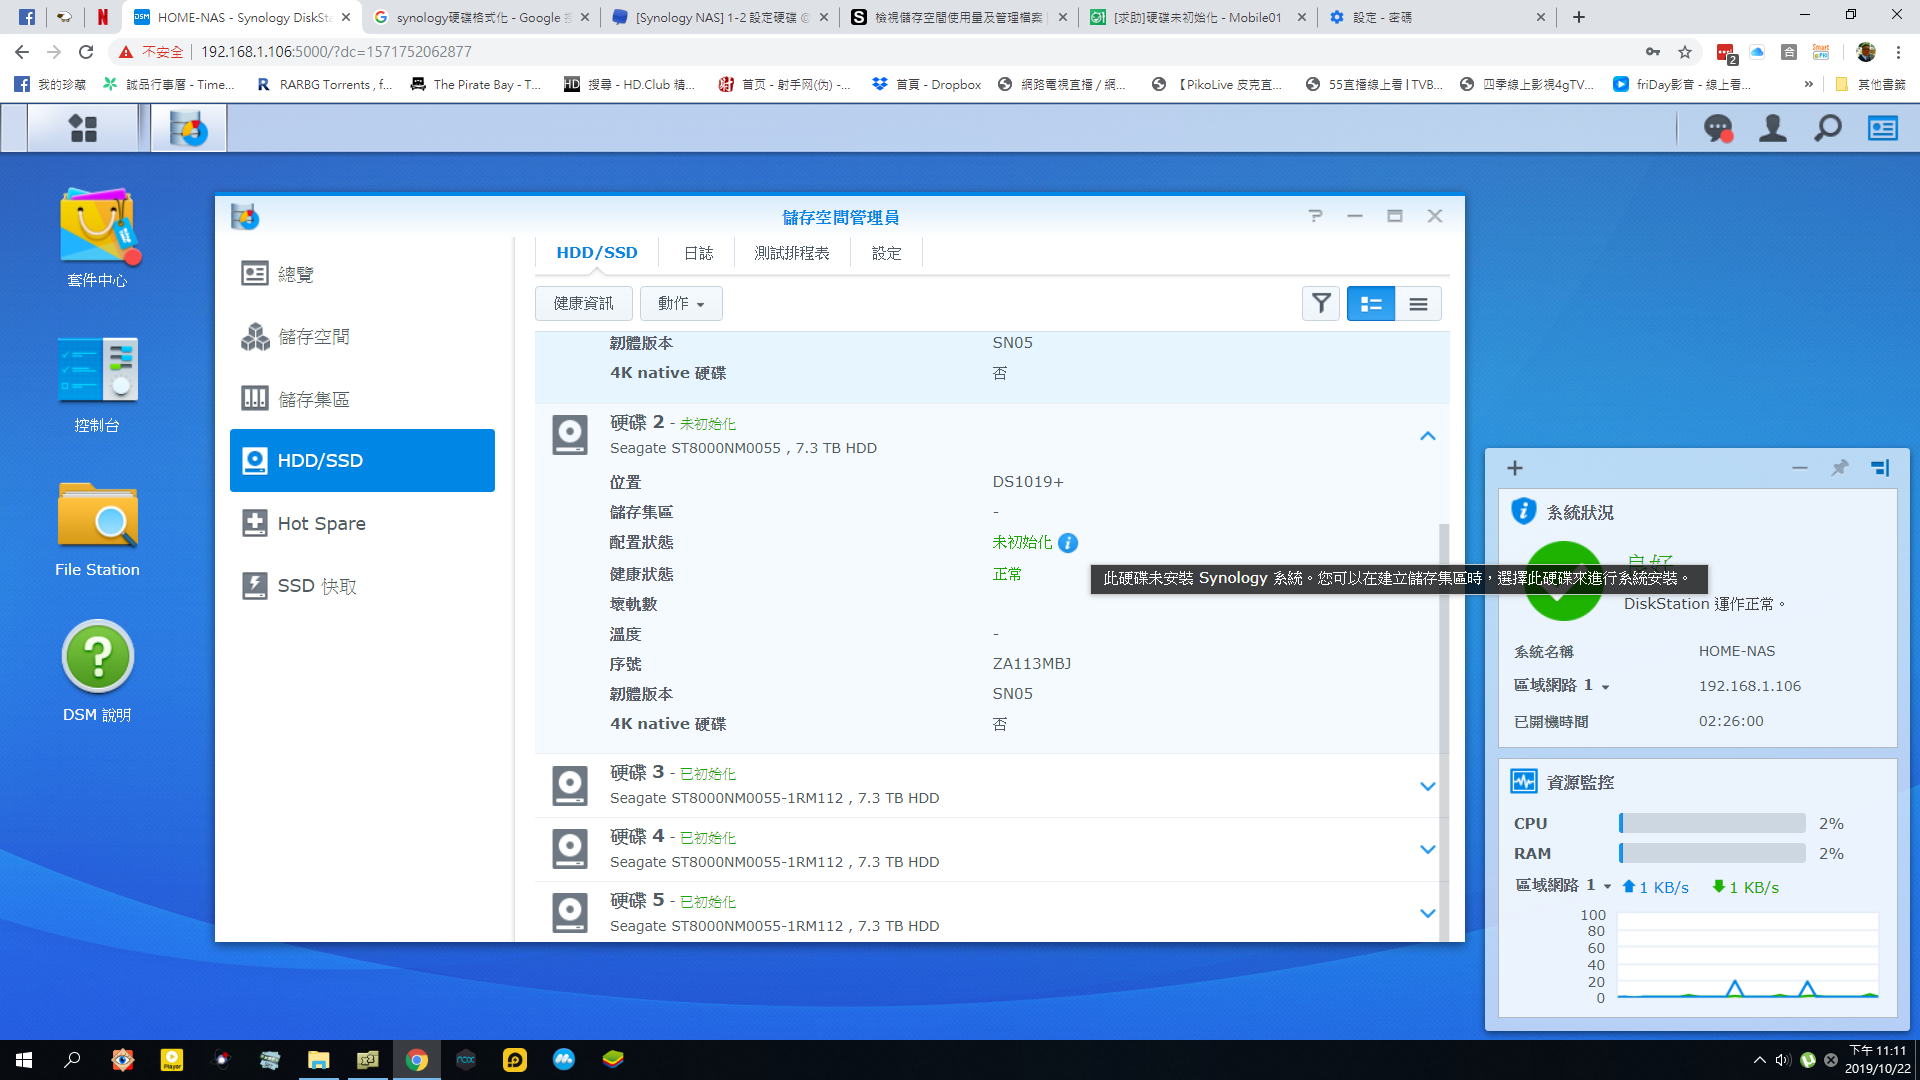
Task: Open the DSM user account options icon
Action: point(1773,128)
